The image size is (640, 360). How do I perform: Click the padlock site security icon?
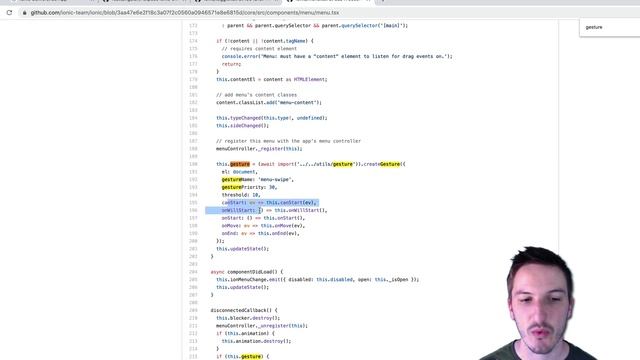tap(24, 13)
